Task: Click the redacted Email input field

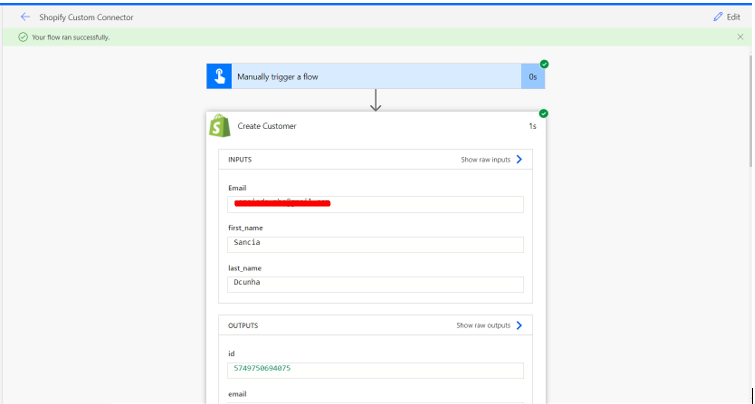Action: [x=376, y=204]
